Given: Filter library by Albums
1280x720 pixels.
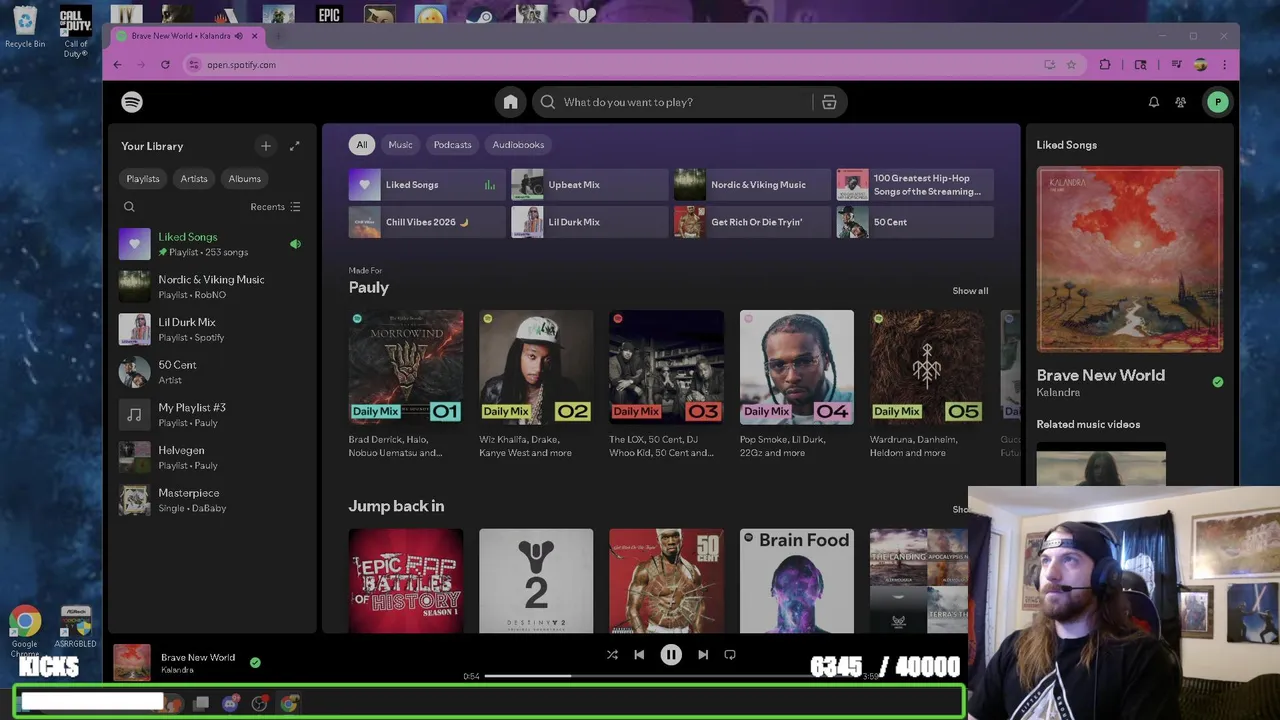Looking at the screenshot, I should [244, 179].
